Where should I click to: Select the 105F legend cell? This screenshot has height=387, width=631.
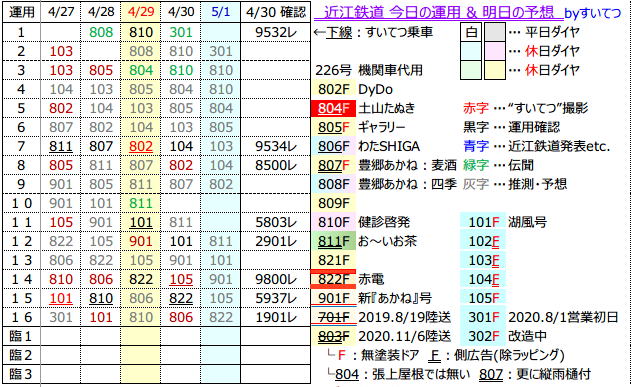pyautogui.click(x=483, y=298)
